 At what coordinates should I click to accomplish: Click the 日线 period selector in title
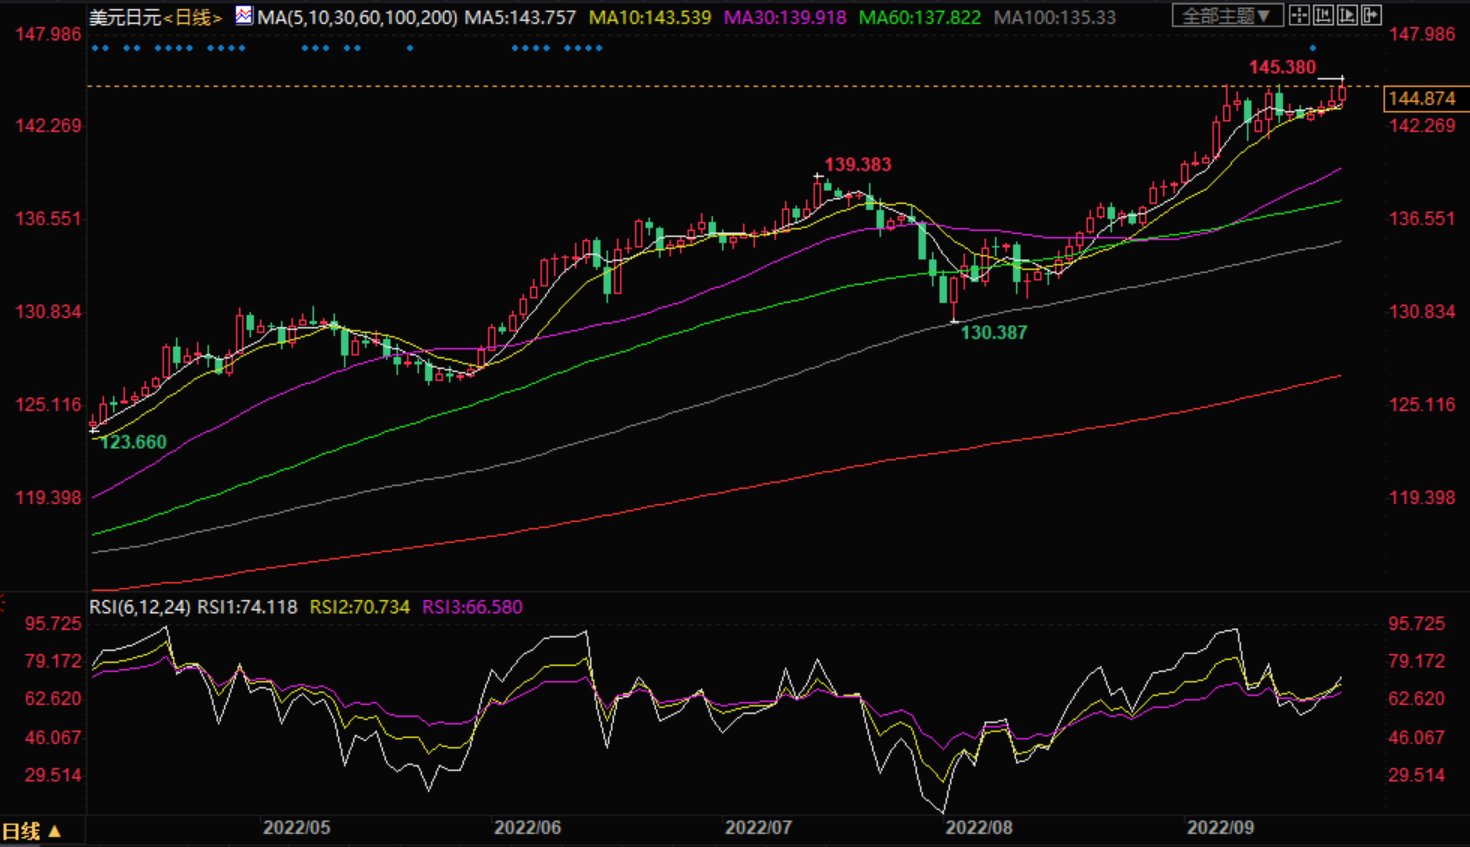193,17
